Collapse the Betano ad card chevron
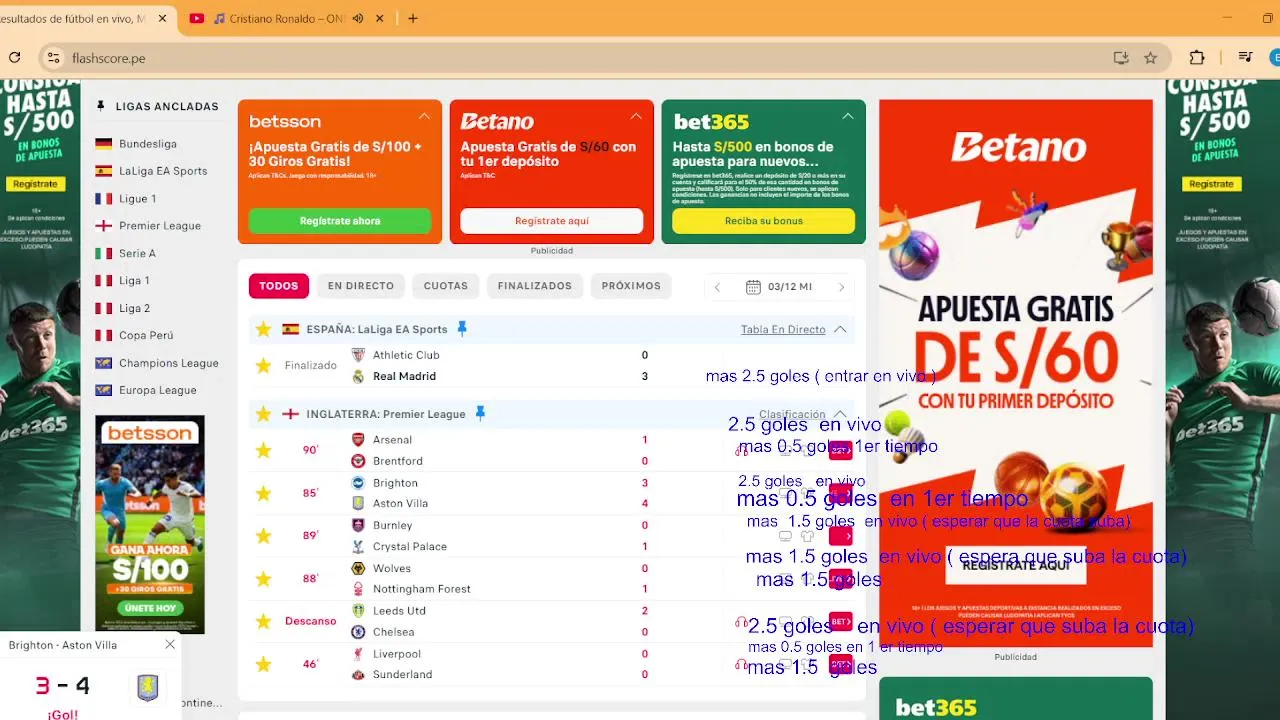 [636, 116]
